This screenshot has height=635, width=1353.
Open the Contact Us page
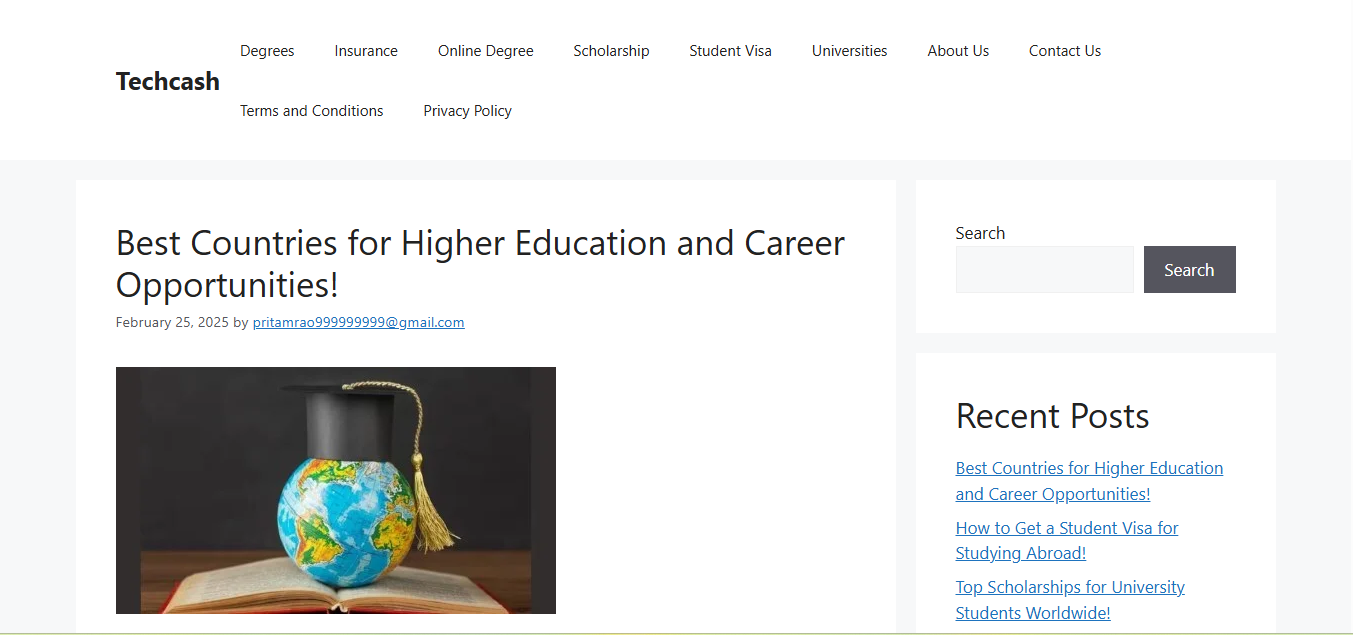pos(1065,51)
